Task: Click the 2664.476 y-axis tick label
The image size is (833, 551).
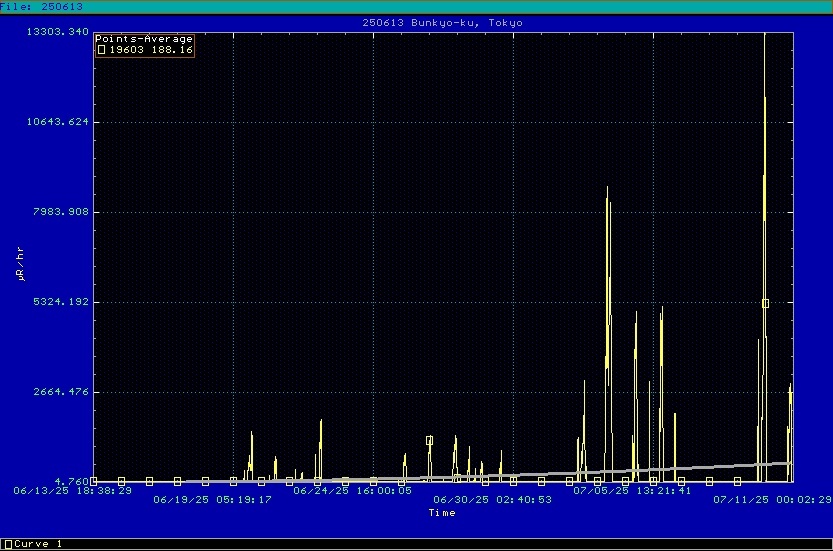Action: pos(63,392)
